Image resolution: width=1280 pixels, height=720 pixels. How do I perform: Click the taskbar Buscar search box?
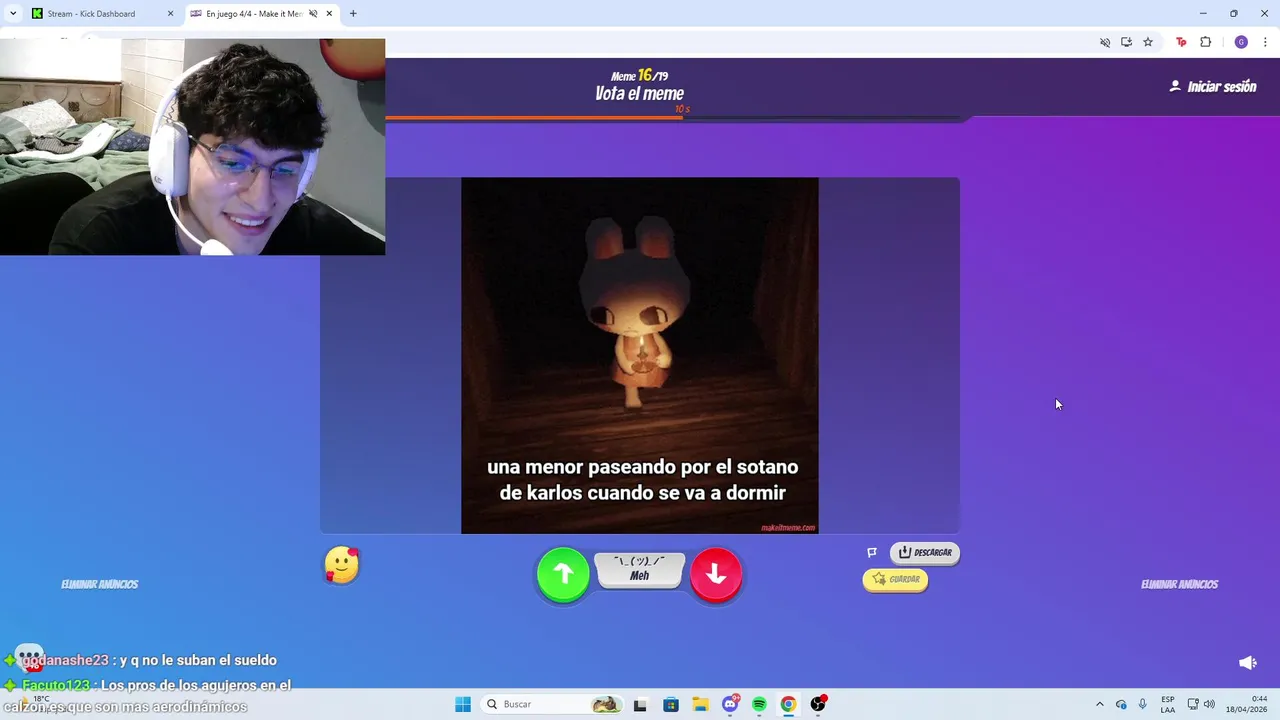(x=552, y=704)
